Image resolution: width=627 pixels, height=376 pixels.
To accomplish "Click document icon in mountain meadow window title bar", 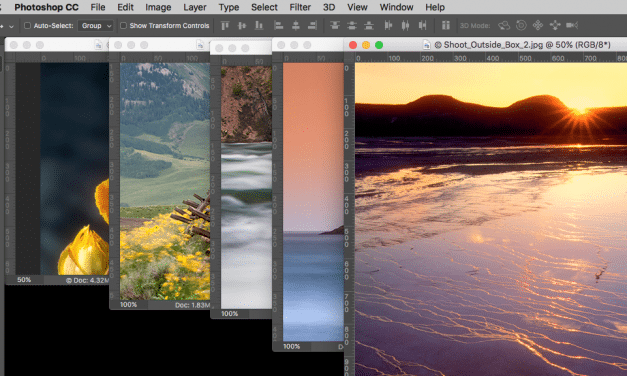I will (x=200, y=45).
